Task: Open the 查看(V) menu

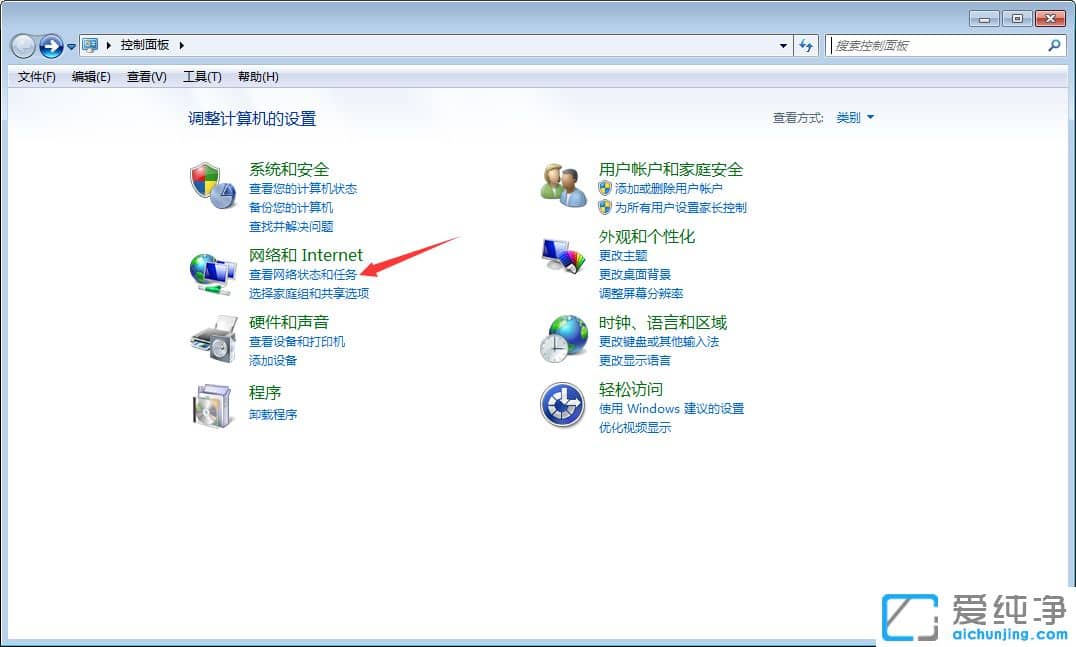Action: (x=145, y=76)
